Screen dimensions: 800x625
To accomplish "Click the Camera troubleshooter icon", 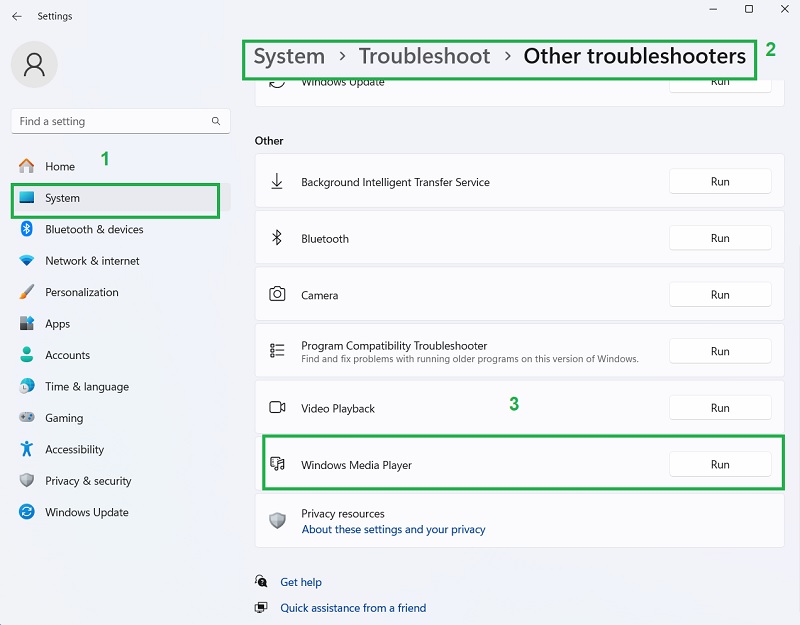I will click(277, 294).
